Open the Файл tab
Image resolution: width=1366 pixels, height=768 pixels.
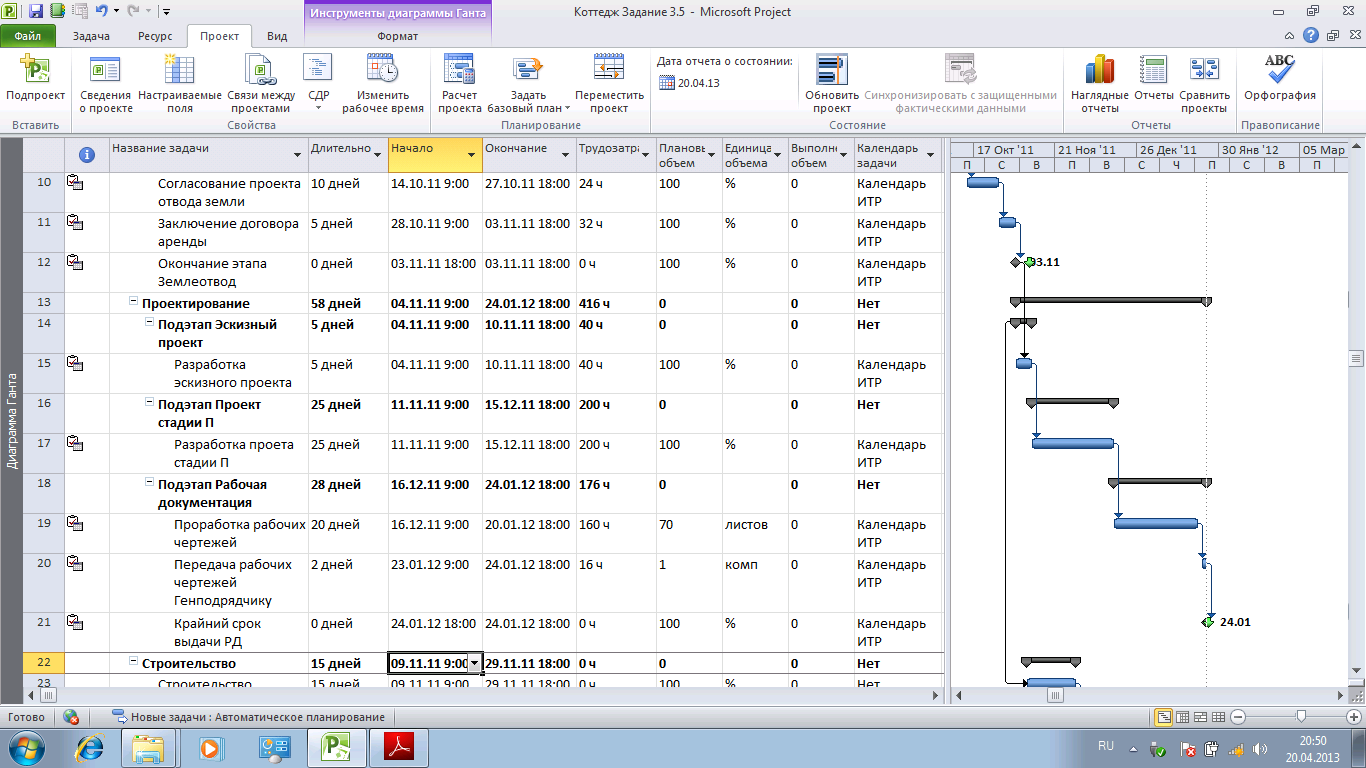tap(28, 35)
